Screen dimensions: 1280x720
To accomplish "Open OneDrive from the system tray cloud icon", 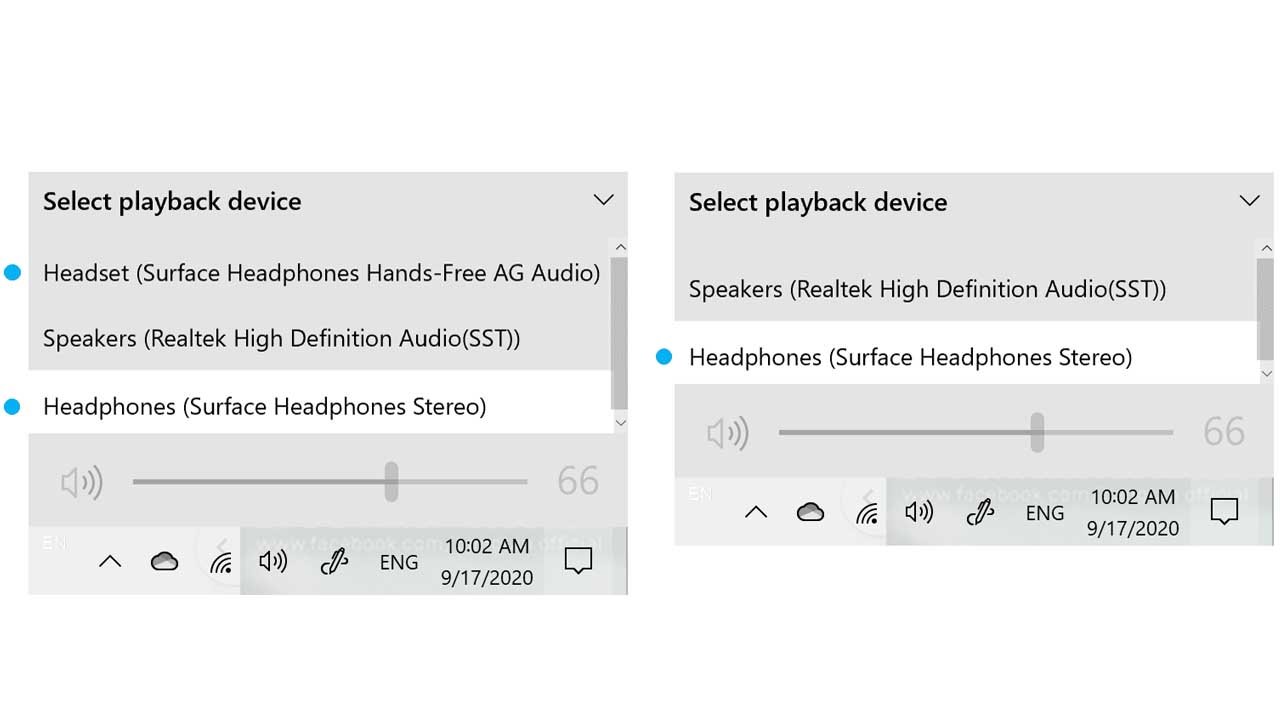I will tap(164, 561).
